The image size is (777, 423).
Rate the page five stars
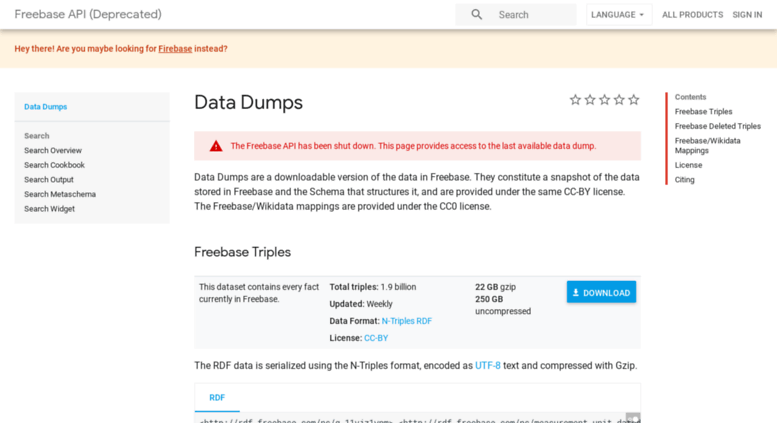coord(633,100)
